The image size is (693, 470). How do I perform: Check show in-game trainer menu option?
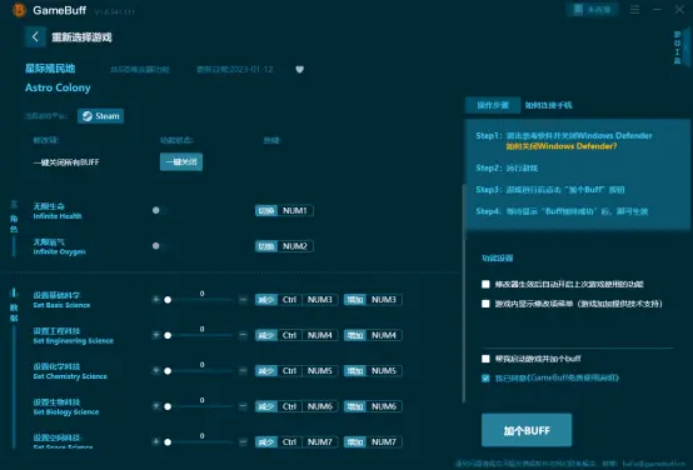[x=486, y=304]
